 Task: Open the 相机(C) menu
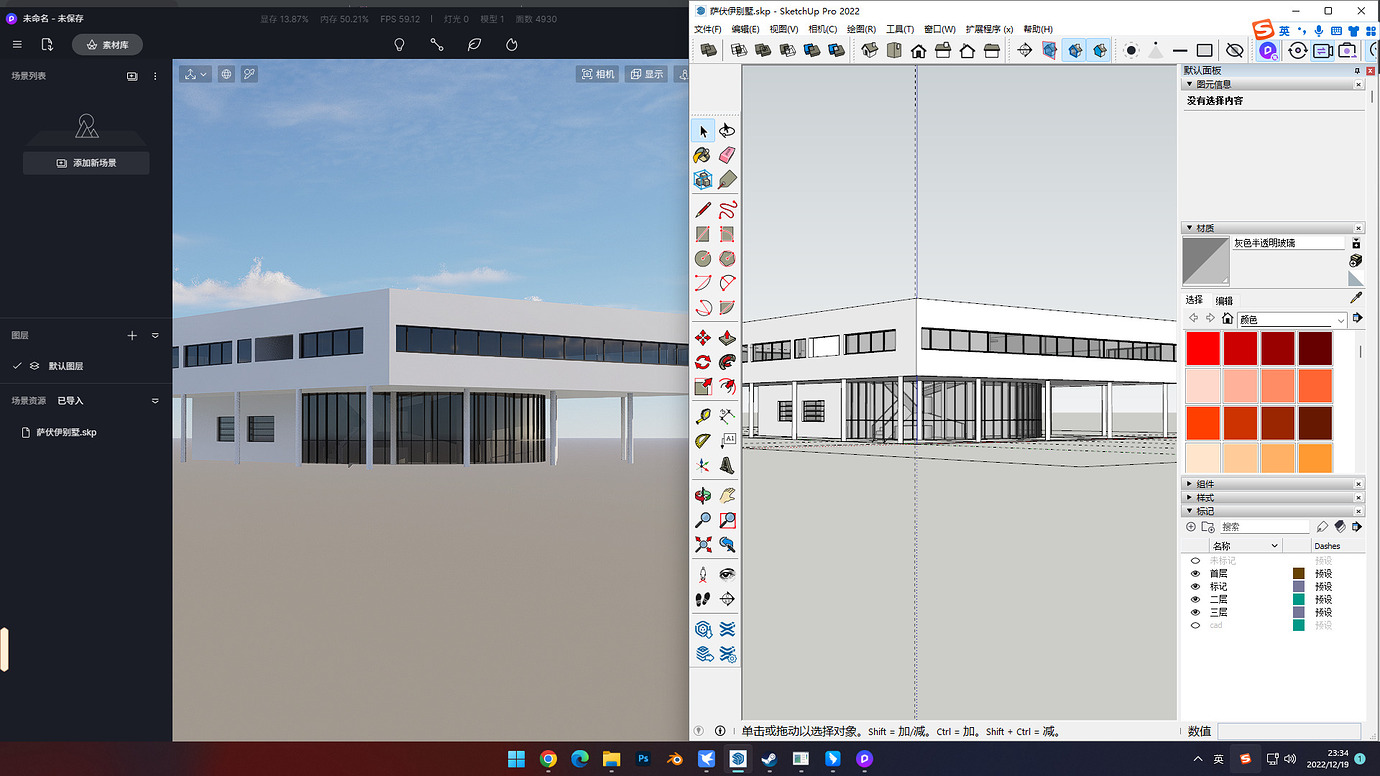pyautogui.click(x=822, y=29)
